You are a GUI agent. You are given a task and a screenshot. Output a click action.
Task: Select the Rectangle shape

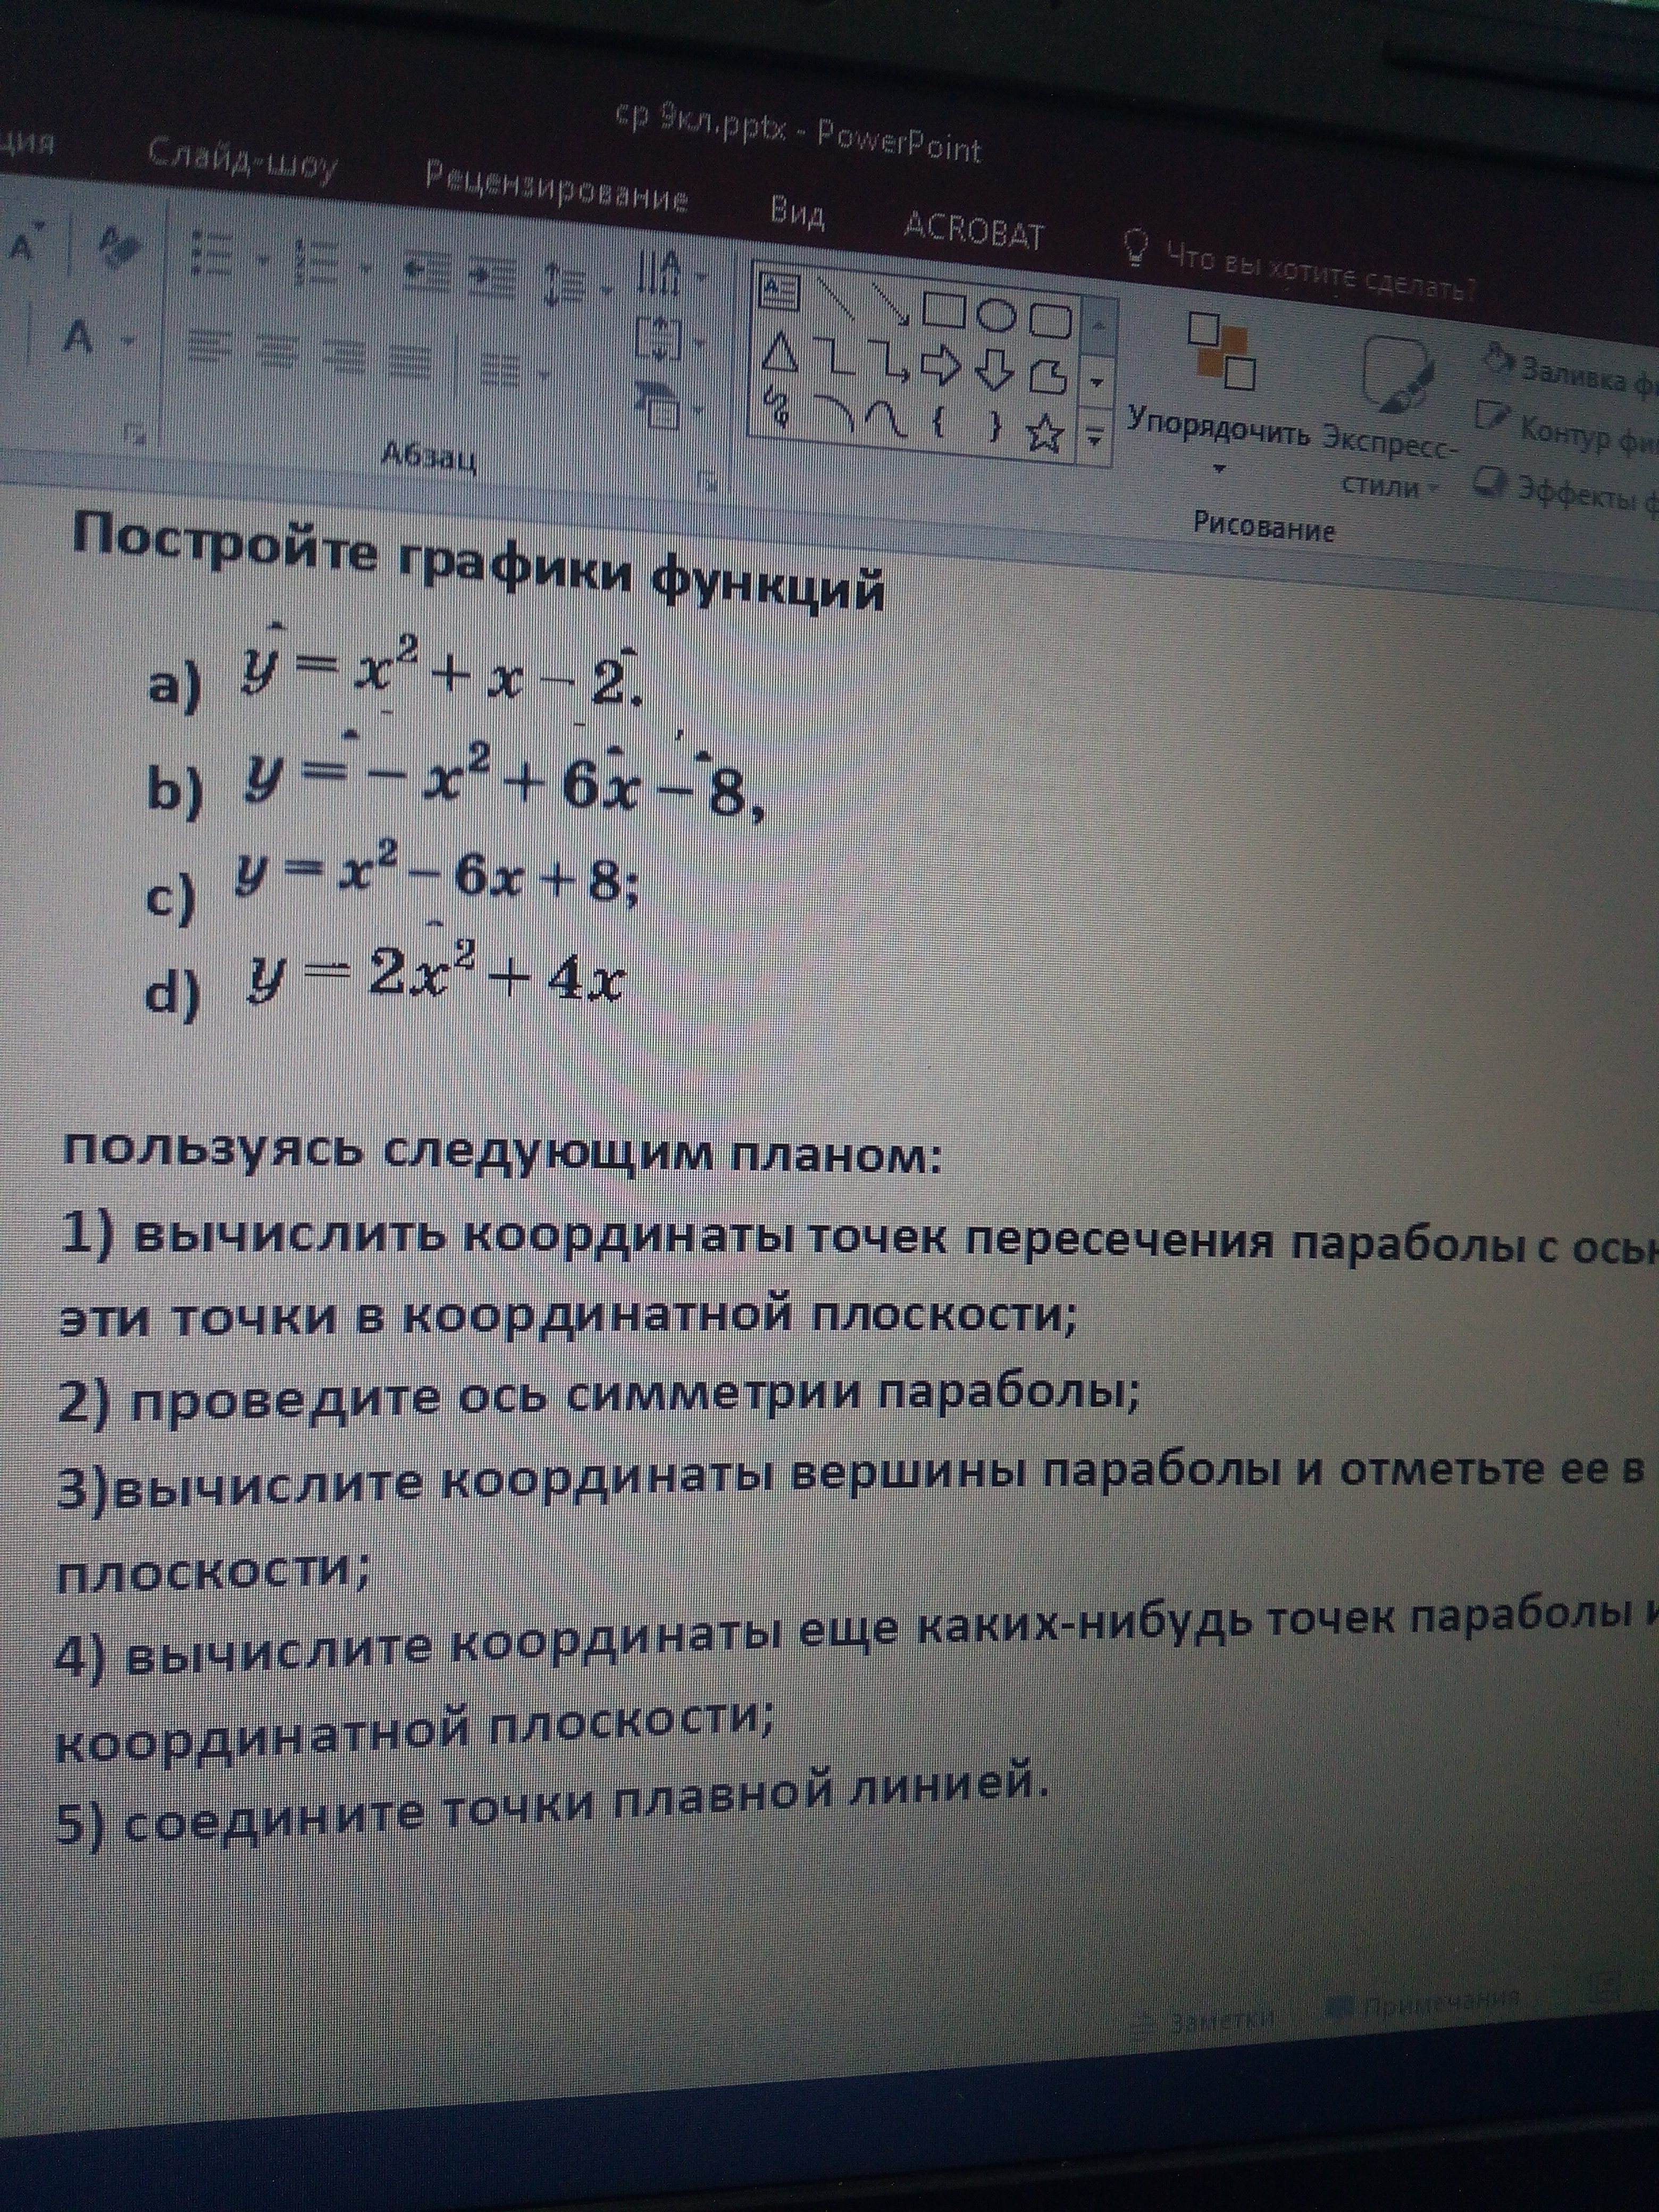(x=943, y=311)
